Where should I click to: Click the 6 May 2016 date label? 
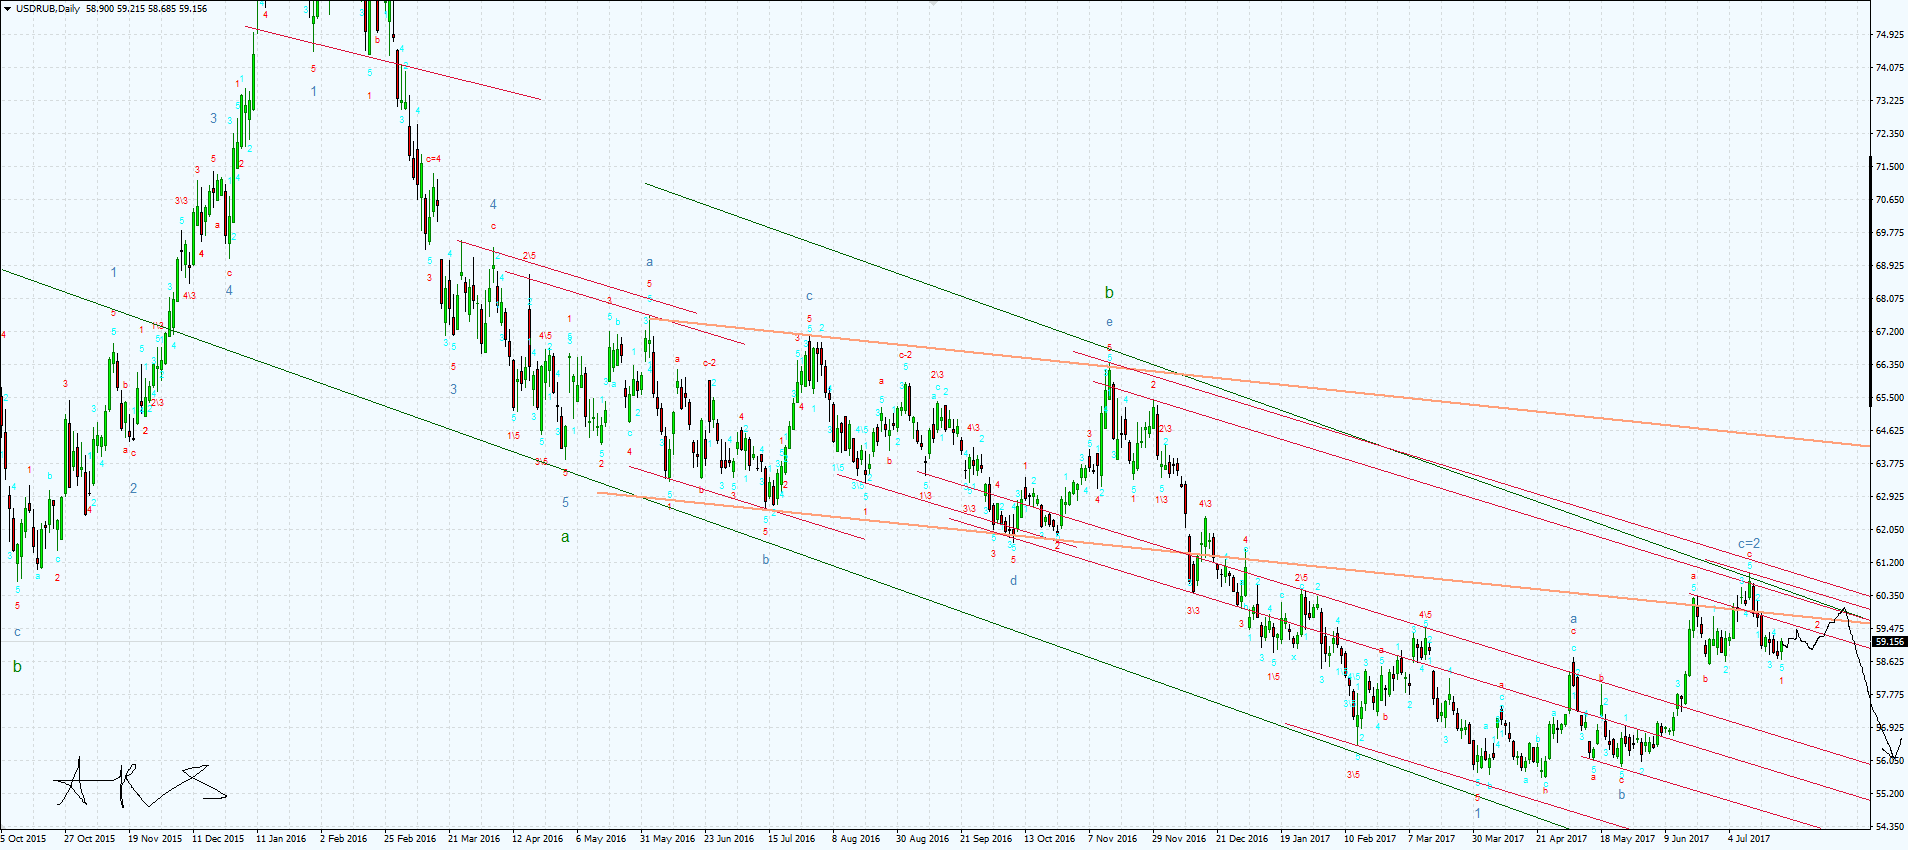pyautogui.click(x=601, y=839)
